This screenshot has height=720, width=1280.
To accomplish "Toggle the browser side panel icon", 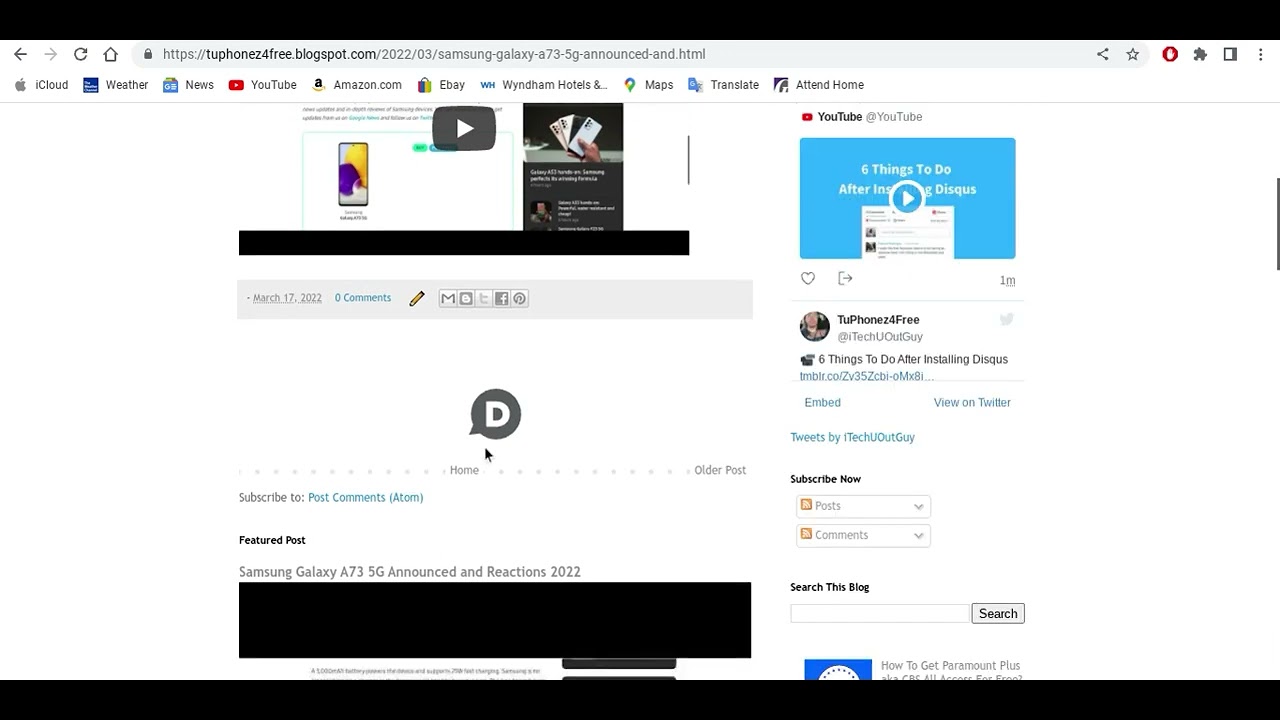I will [x=1230, y=54].
